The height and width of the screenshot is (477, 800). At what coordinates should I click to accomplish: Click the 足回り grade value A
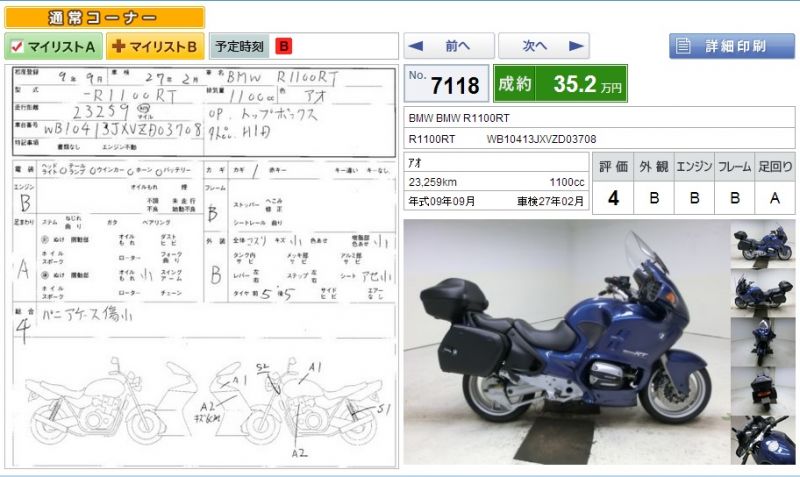click(775, 198)
